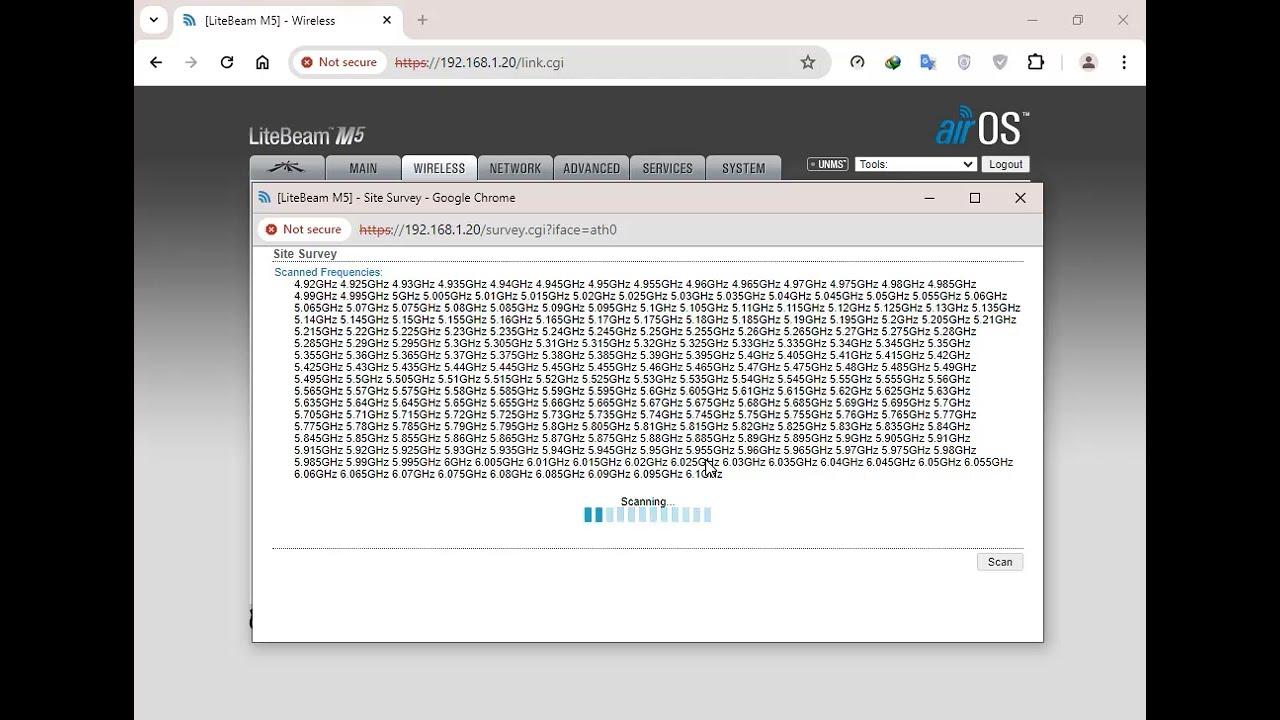Open the Chrome profile avatar

1088,62
